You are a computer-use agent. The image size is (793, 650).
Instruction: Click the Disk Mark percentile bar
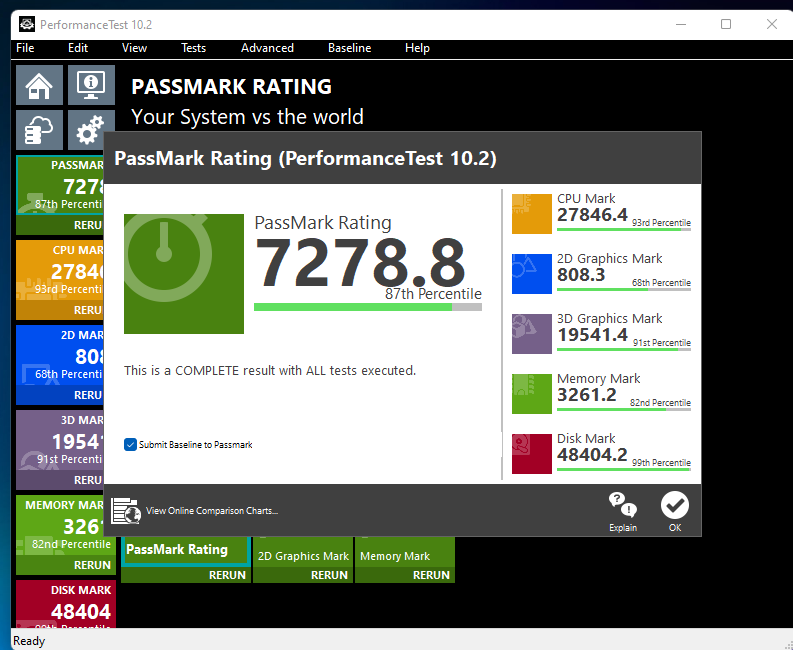624,470
